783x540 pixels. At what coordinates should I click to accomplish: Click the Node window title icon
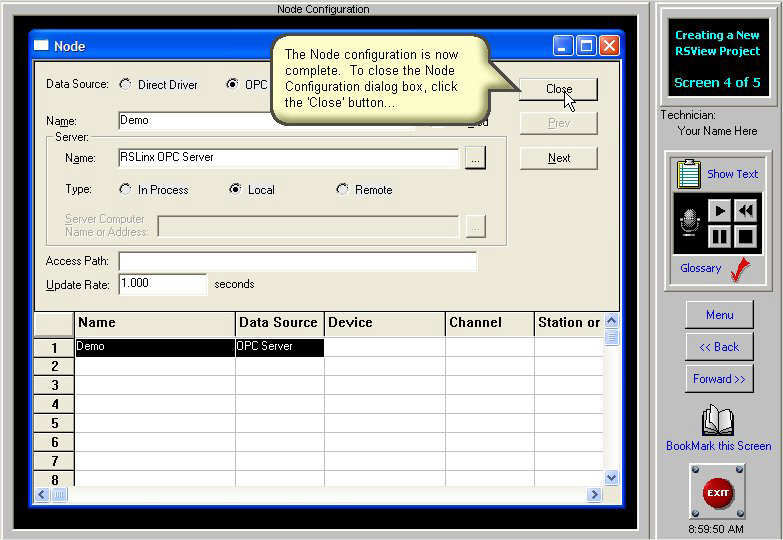pyautogui.click(x=41, y=45)
